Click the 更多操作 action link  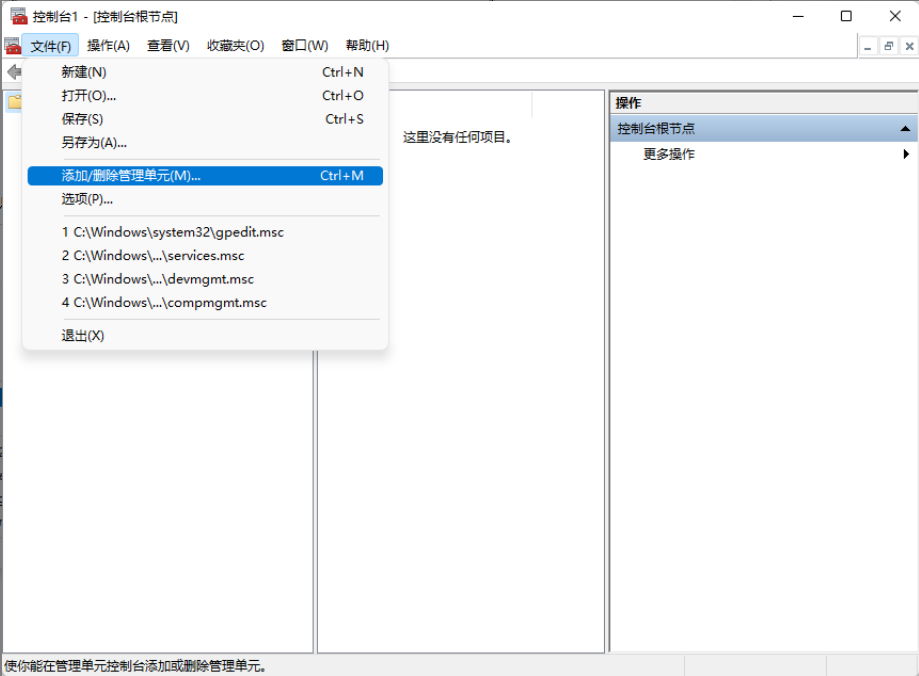[669, 154]
